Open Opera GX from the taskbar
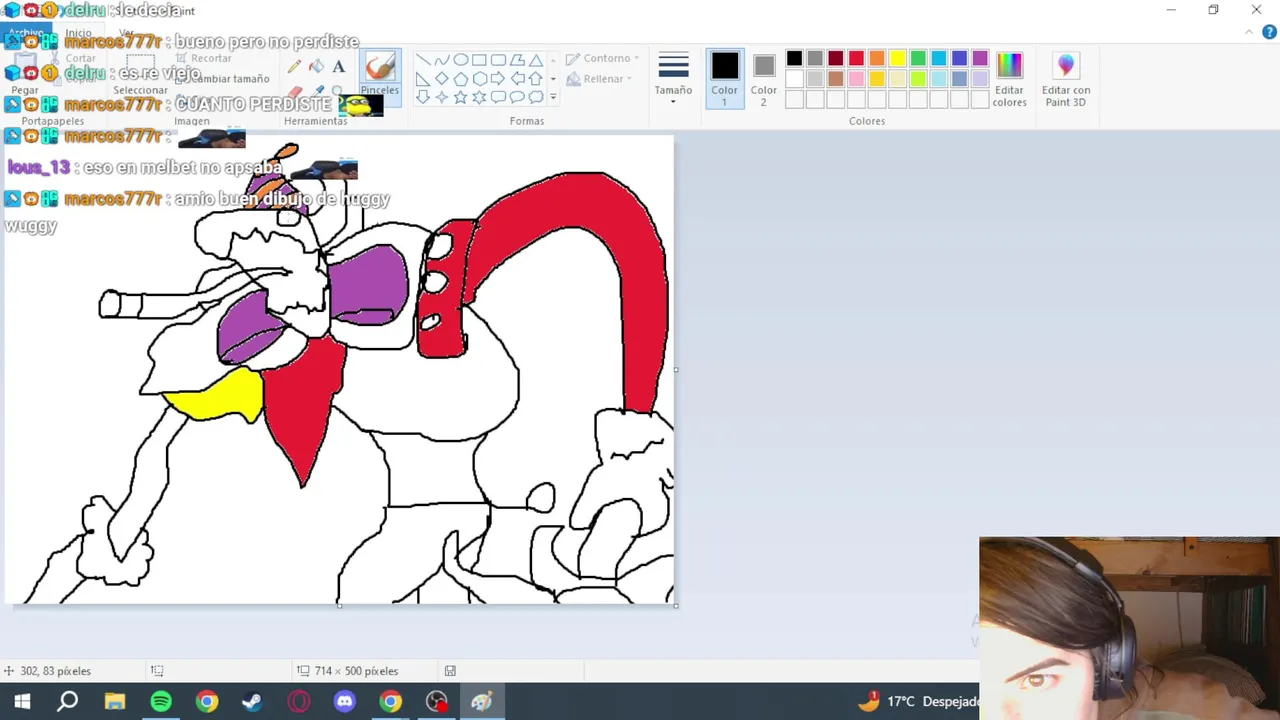The image size is (1280, 720). coord(299,701)
